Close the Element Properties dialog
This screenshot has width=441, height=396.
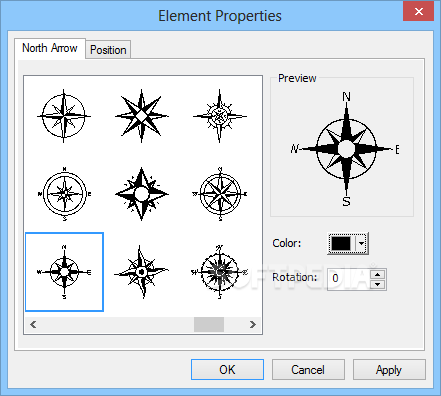[x=418, y=11]
